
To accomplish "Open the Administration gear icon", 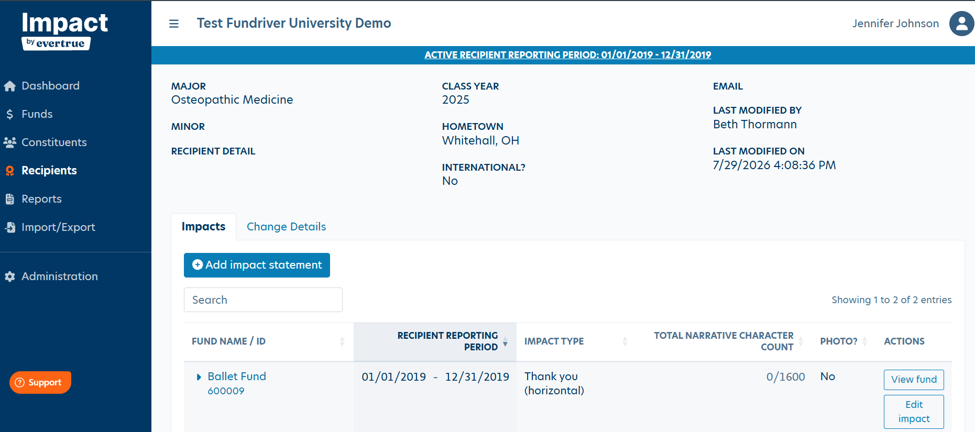I will click(9, 277).
